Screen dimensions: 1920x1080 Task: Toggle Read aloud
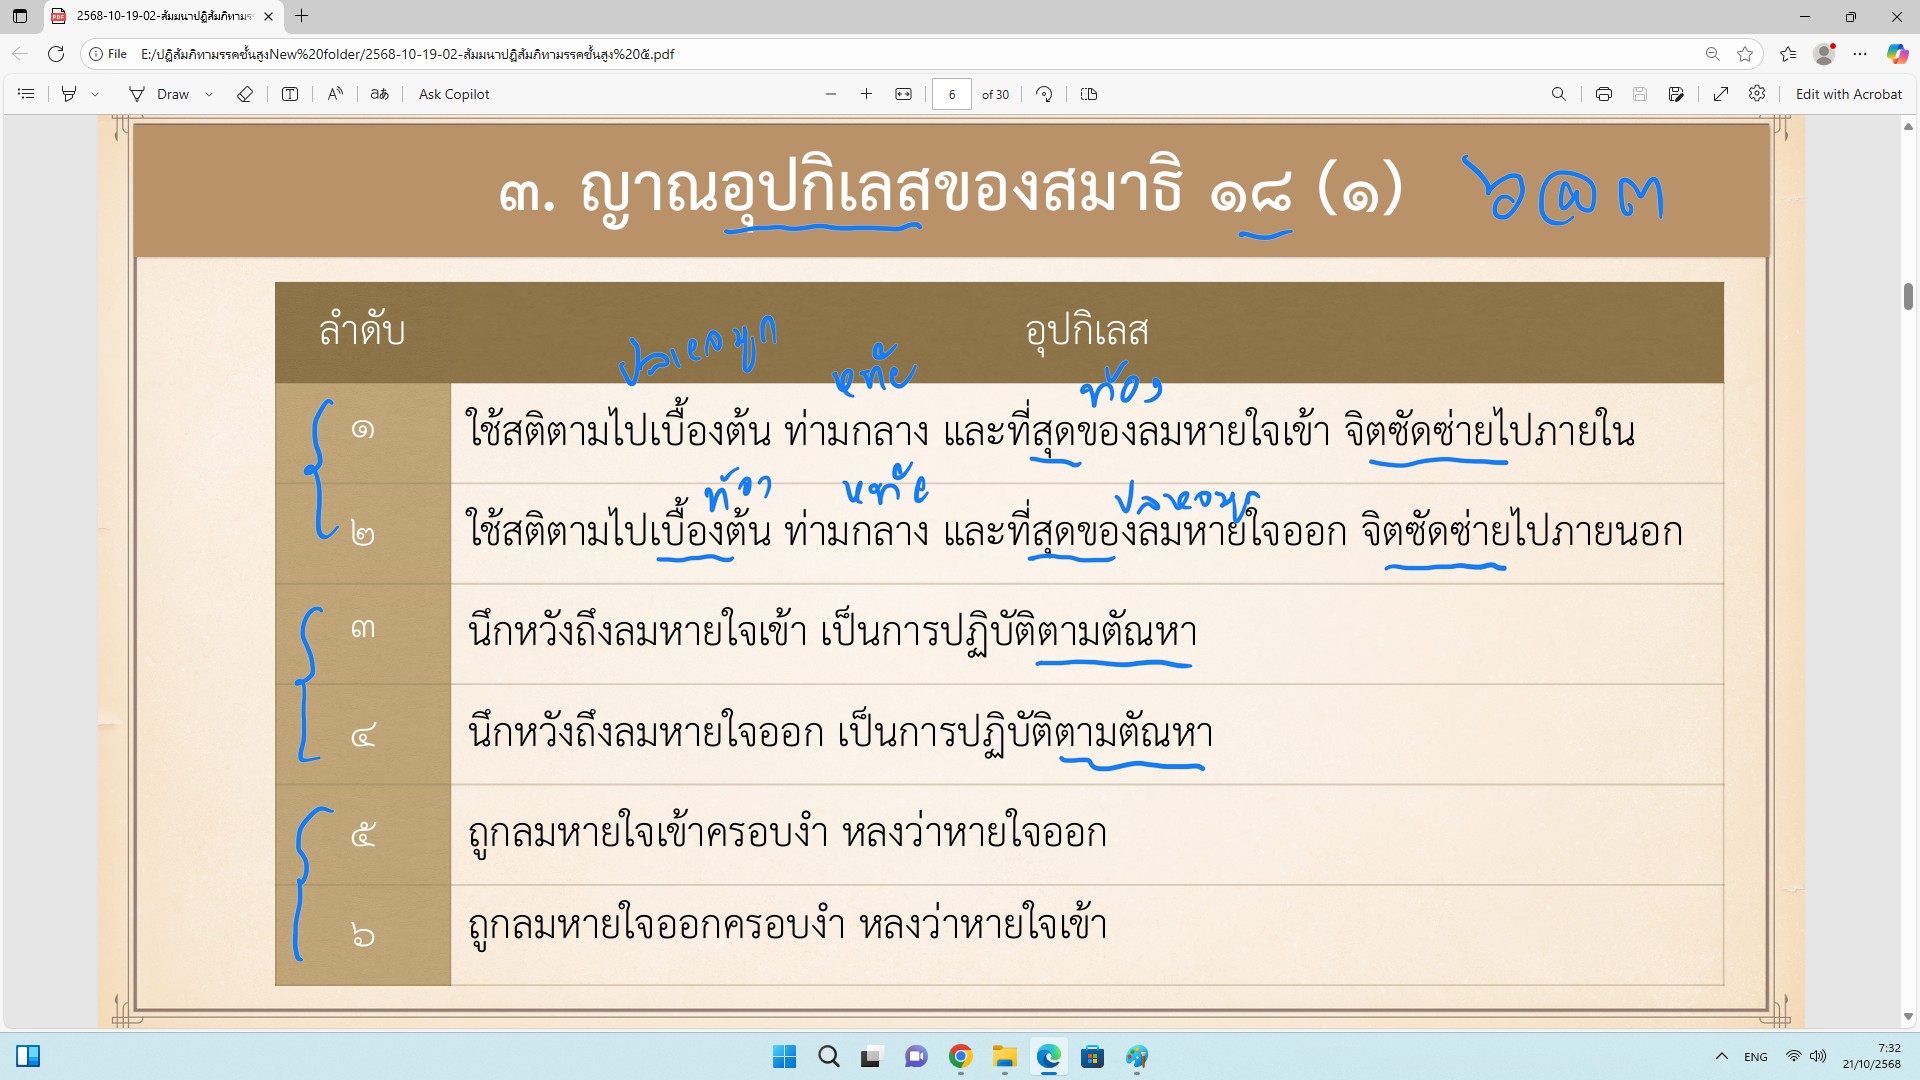(335, 94)
